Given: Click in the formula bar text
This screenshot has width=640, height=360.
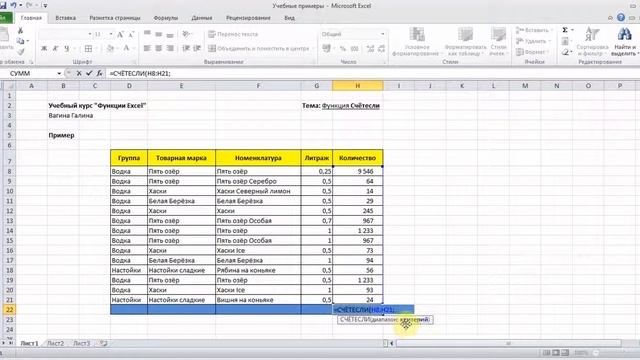Looking at the screenshot, I should 140,73.
